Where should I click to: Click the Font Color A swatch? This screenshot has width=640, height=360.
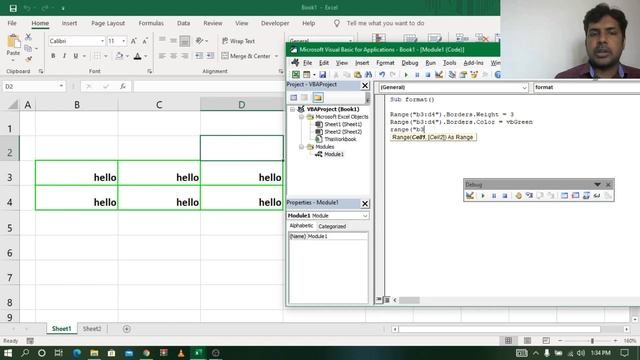pyautogui.click(x=138, y=56)
